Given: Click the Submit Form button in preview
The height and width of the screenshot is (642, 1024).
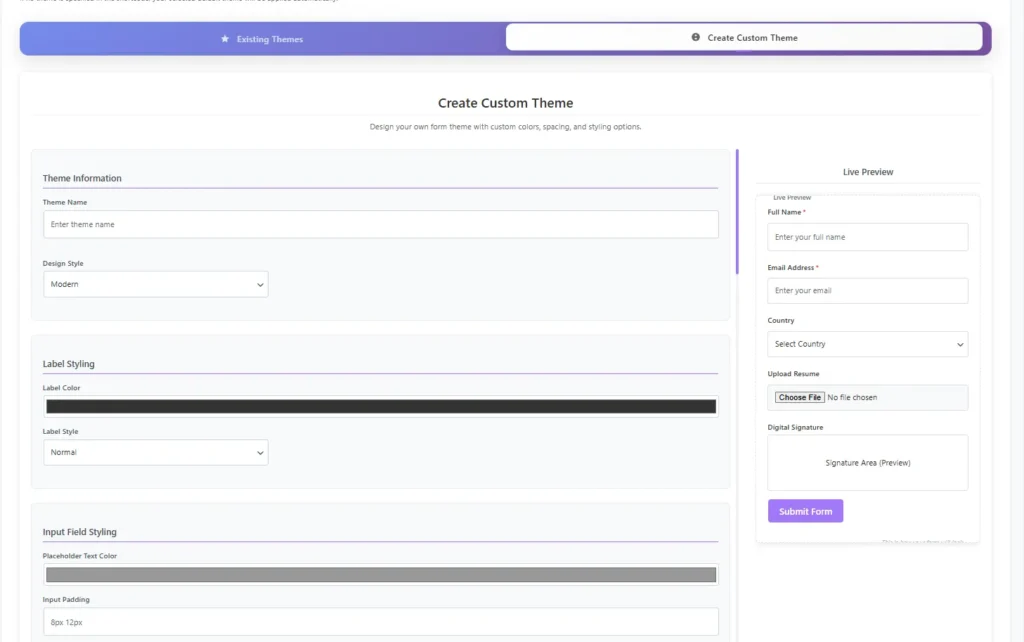Looking at the screenshot, I should (805, 510).
